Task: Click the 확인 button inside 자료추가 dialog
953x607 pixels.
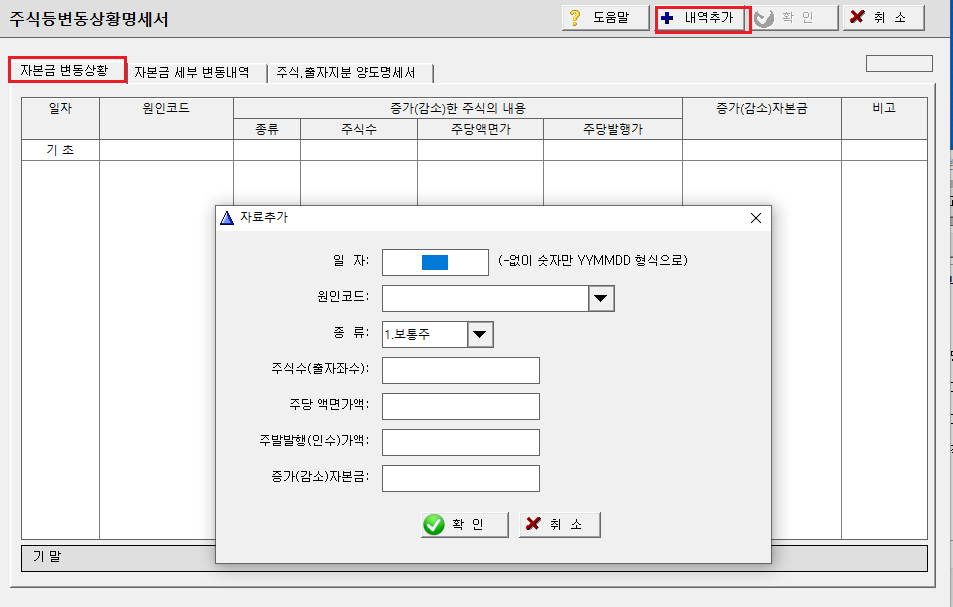Action: click(x=463, y=524)
